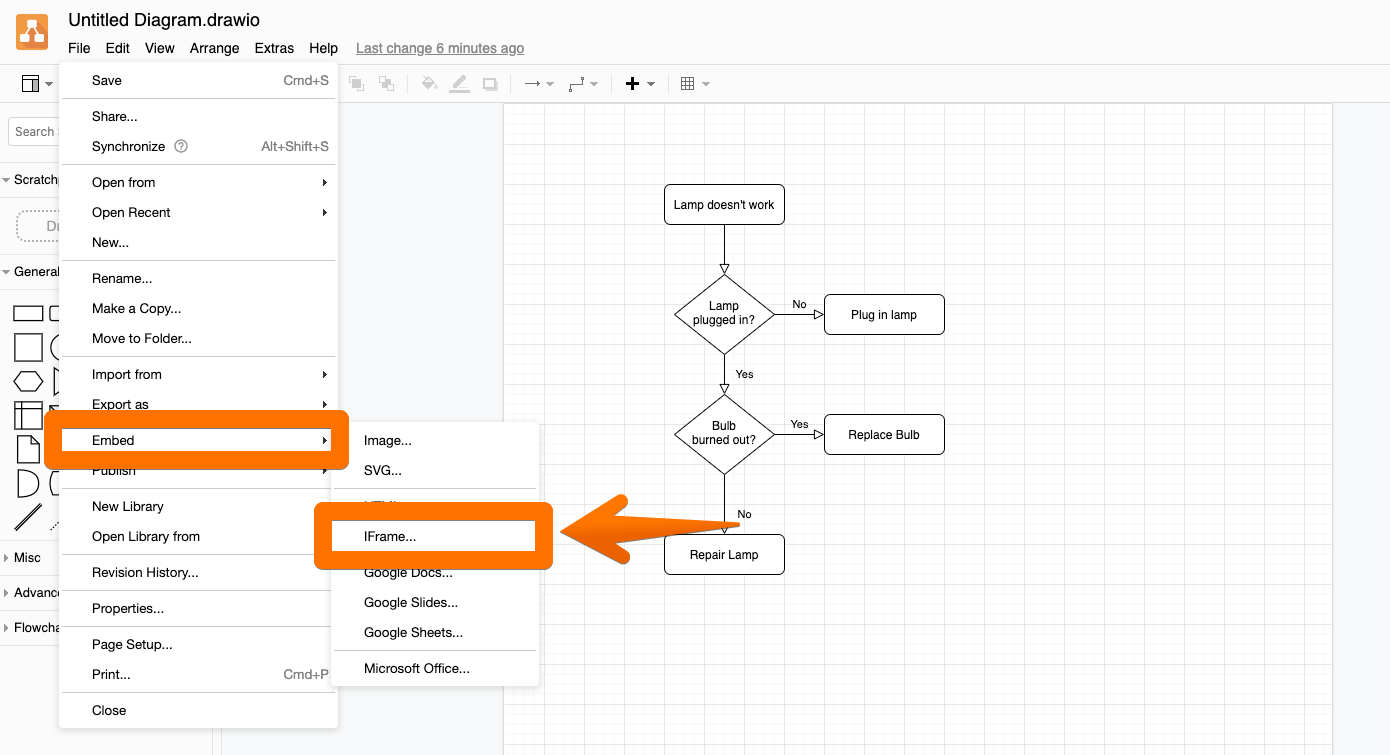Image resolution: width=1390 pixels, height=755 pixels.
Task: Collapse the General shapes section
Action: (36, 272)
